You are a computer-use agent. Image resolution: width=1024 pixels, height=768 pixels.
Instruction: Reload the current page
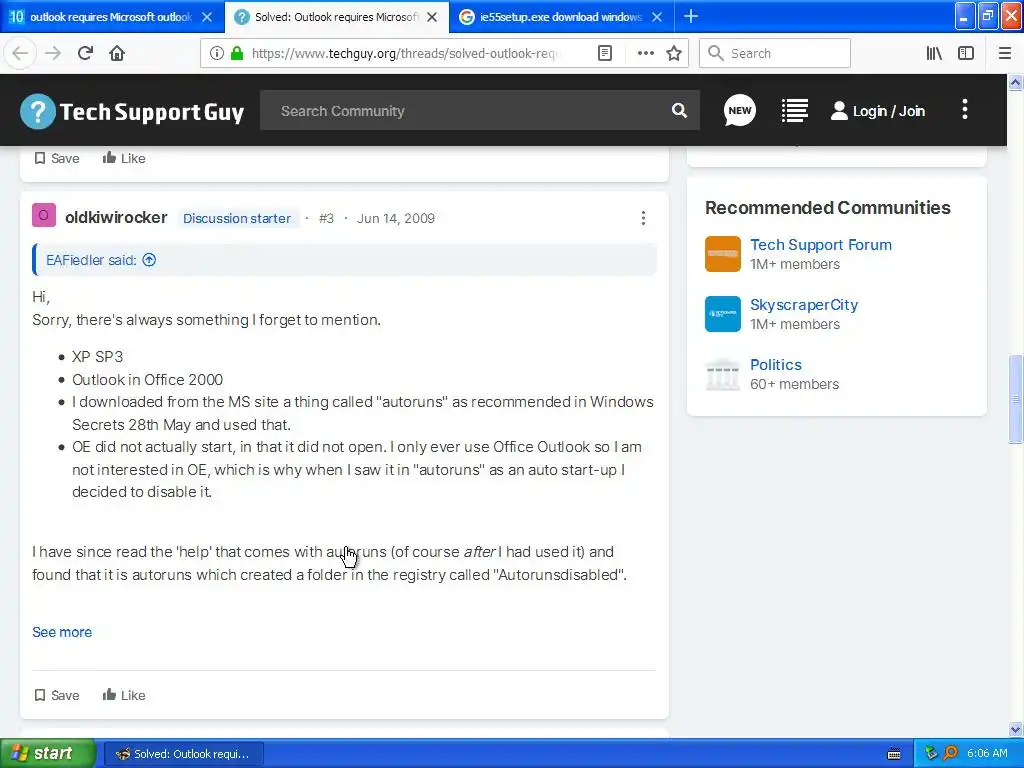pyautogui.click(x=85, y=54)
